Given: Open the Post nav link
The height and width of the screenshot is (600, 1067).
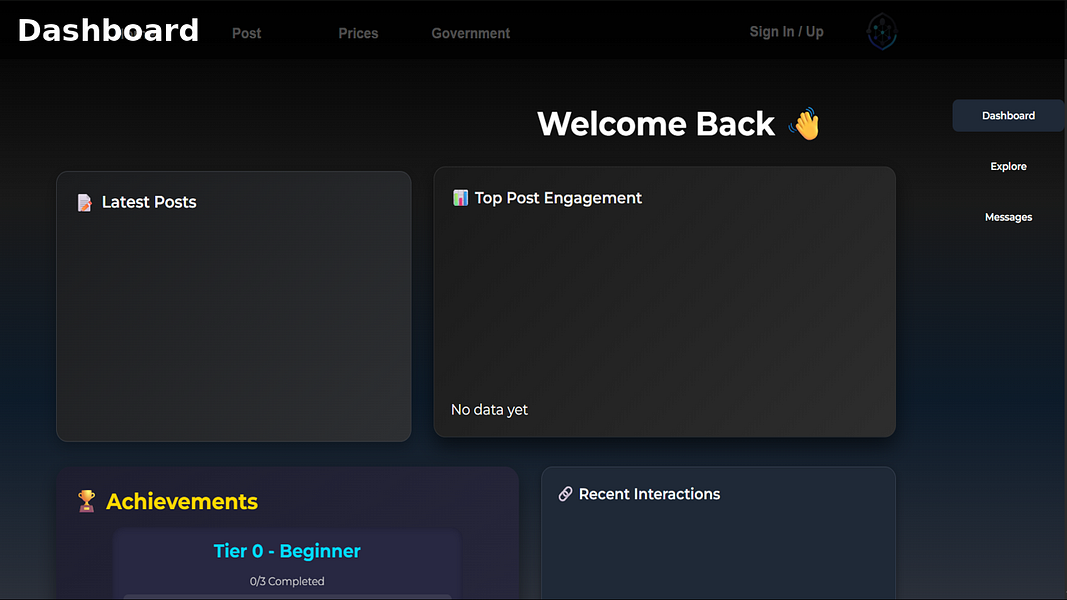Looking at the screenshot, I should pyautogui.click(x=246, y=33).
